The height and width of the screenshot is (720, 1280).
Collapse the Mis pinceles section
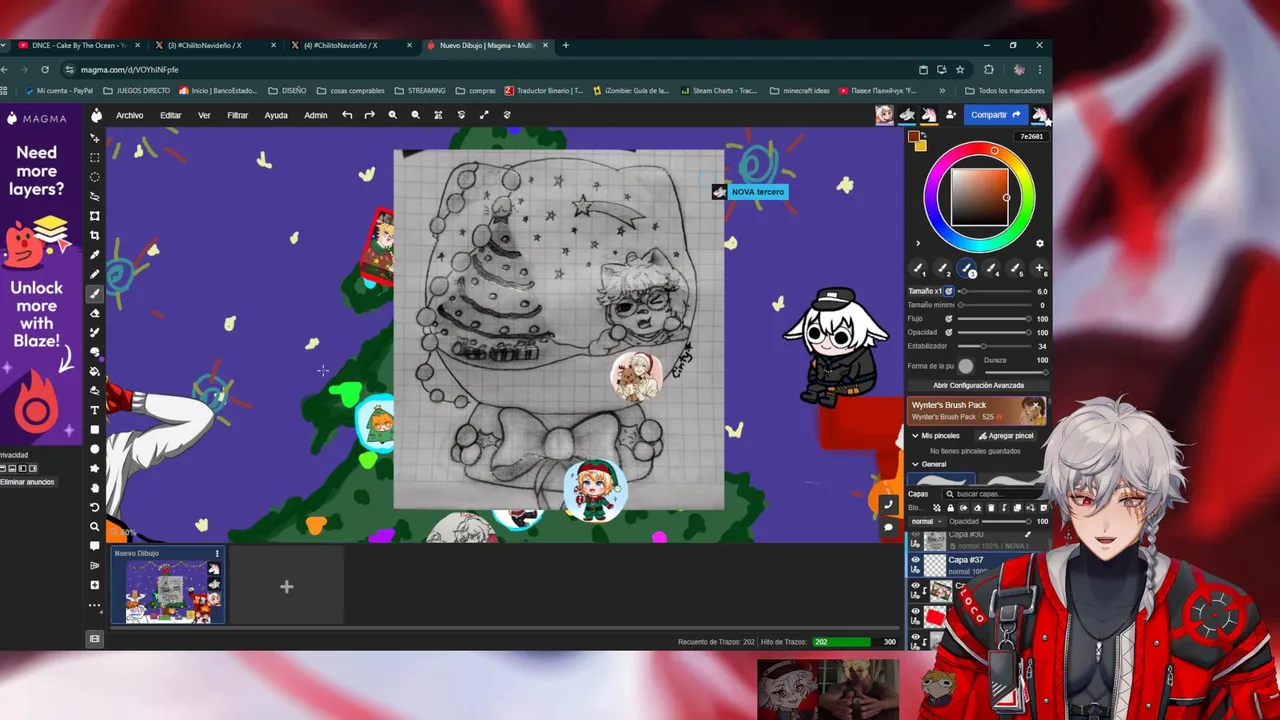click(x=915, y=436)
